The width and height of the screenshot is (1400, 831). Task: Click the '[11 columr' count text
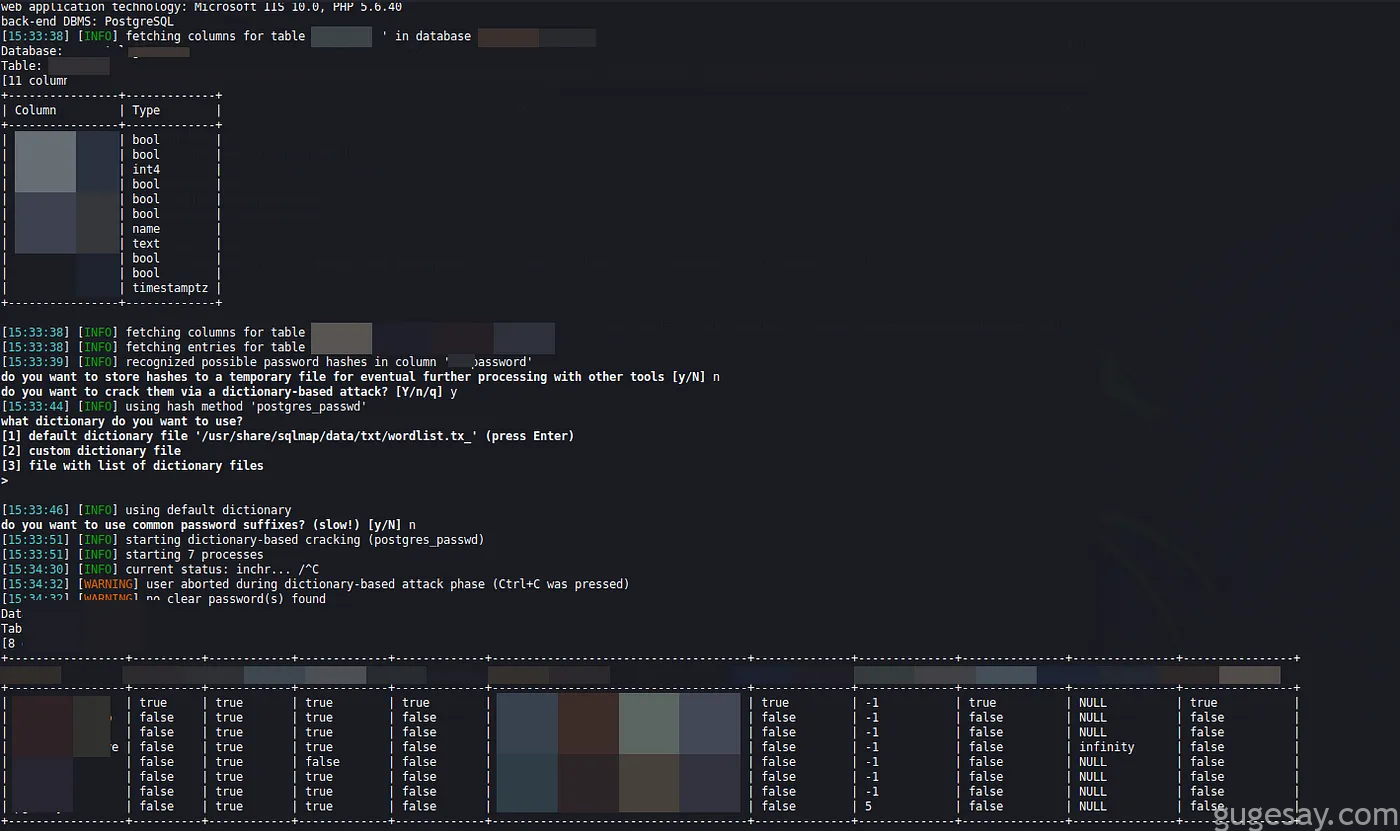pyautogui.click(x=35, y=81)
